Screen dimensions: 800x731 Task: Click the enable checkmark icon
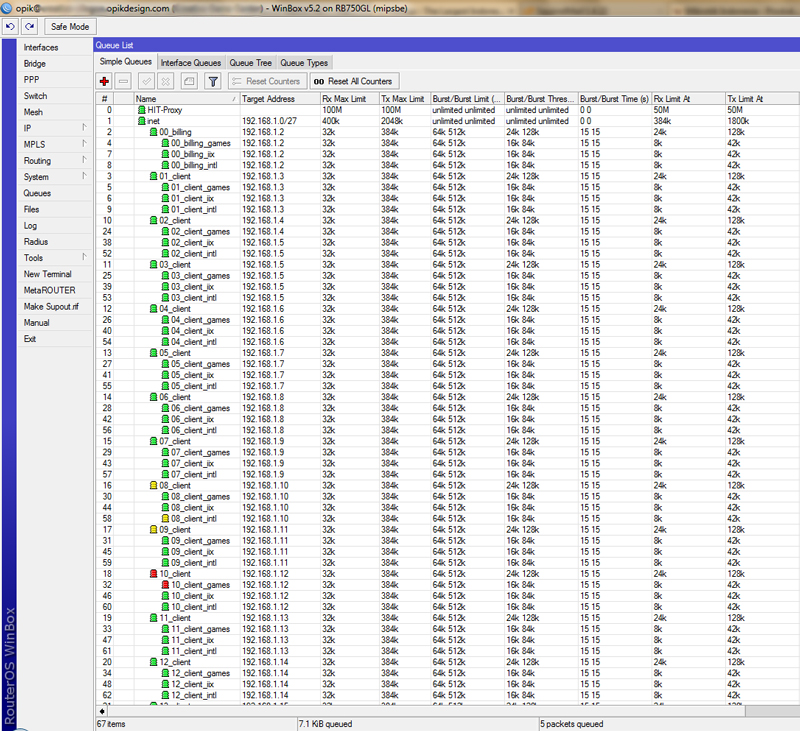click(x=146, y=81)
